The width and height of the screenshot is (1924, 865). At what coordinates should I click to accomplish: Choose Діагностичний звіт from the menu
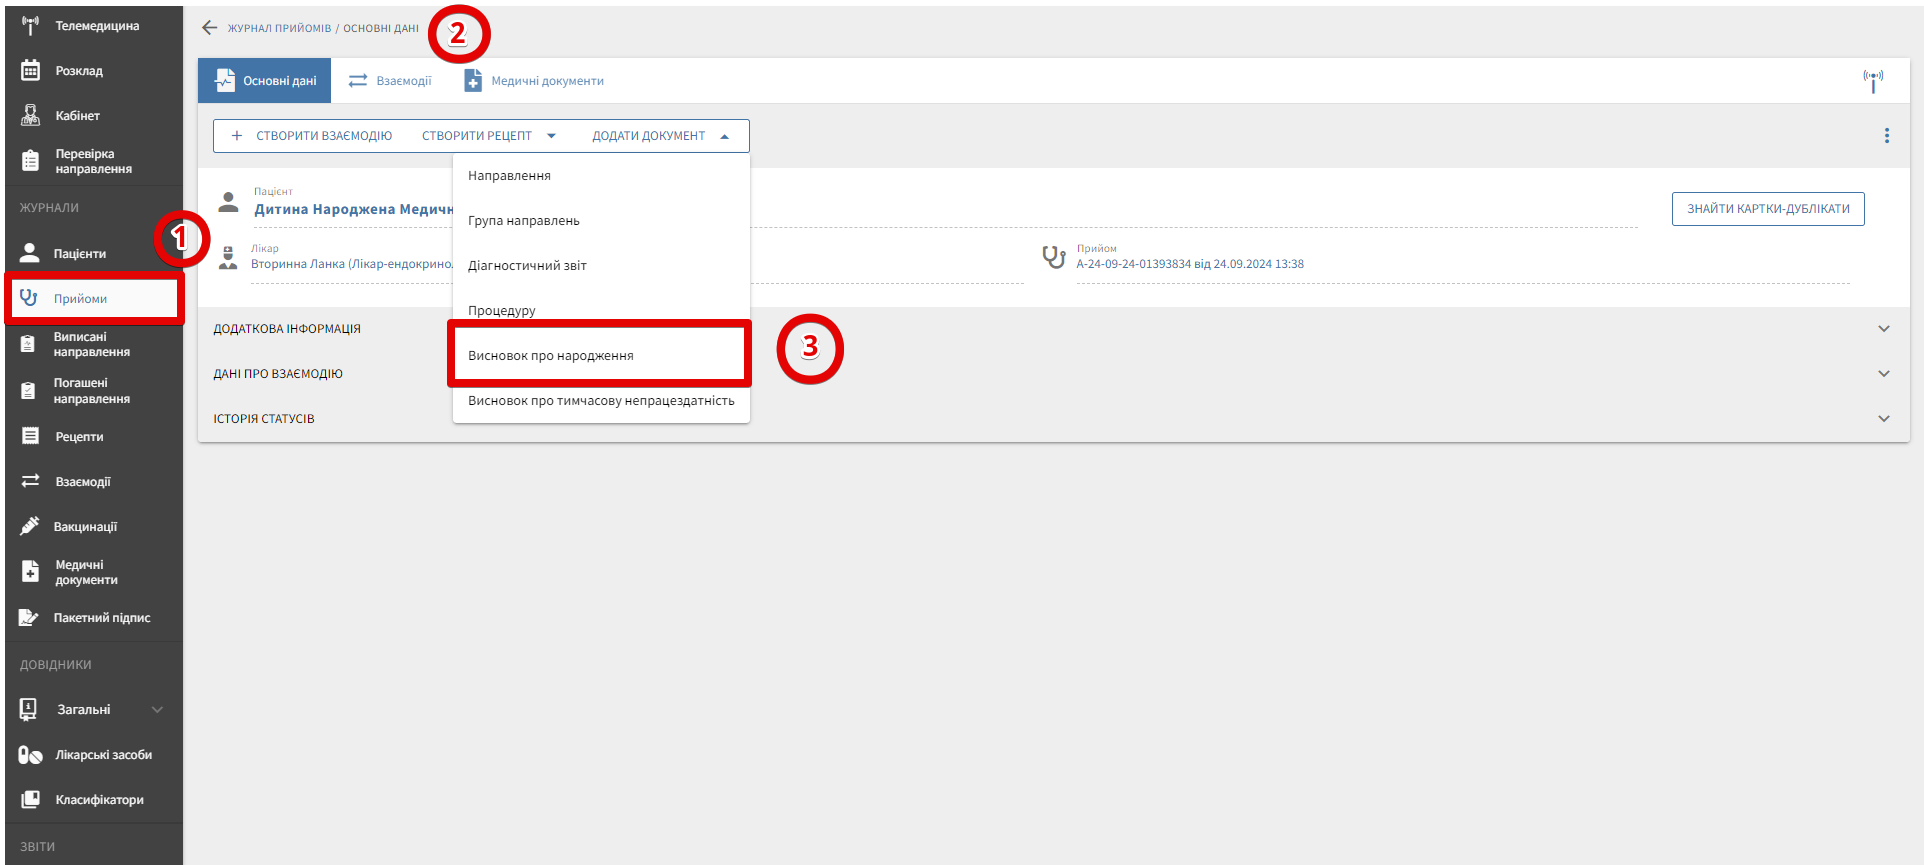tap(527, 266)
